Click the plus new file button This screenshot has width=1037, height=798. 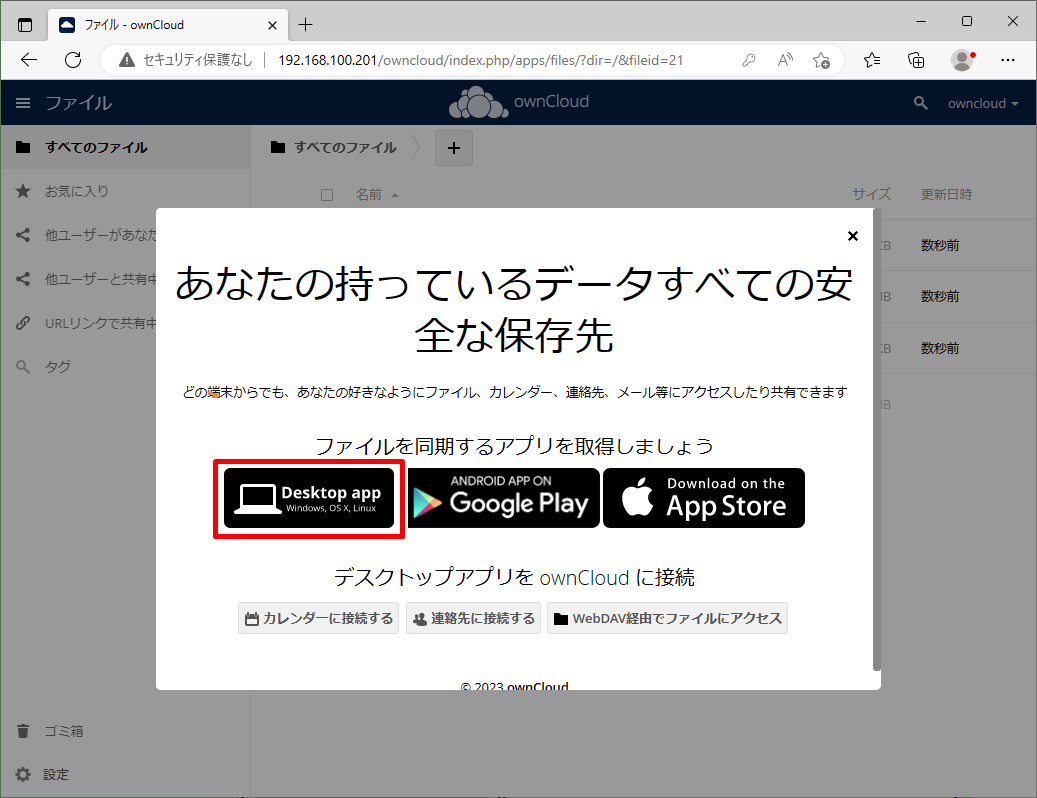[454, 148]
